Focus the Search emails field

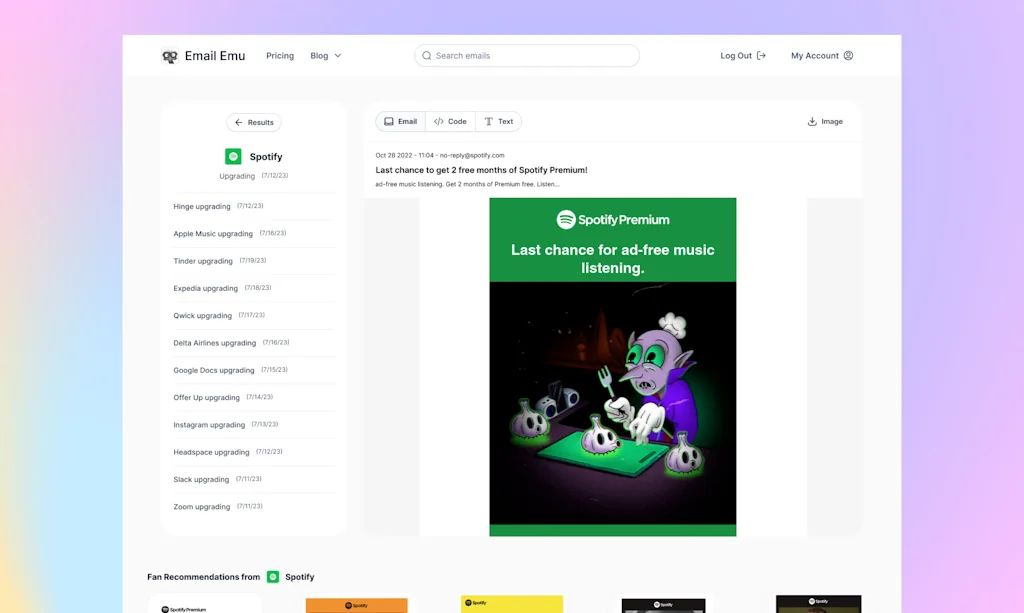530,56
